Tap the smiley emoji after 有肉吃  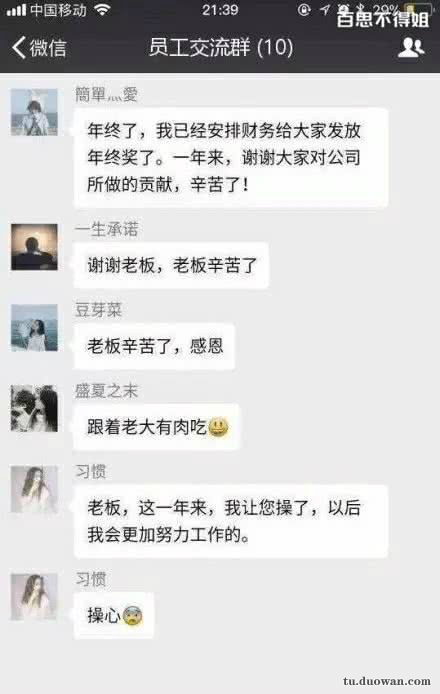218,427
